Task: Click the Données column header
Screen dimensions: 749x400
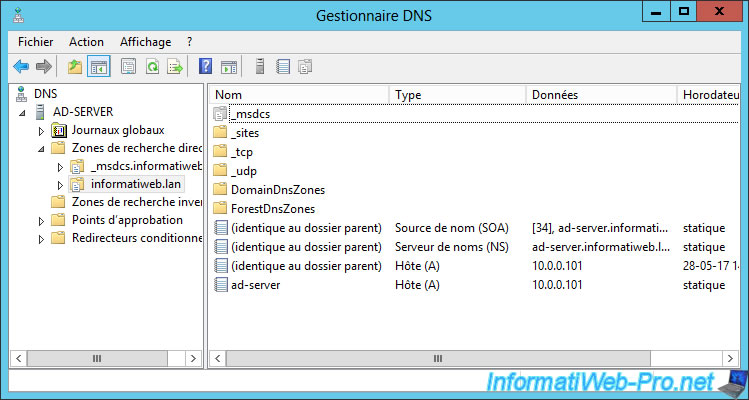Action: 600,94
